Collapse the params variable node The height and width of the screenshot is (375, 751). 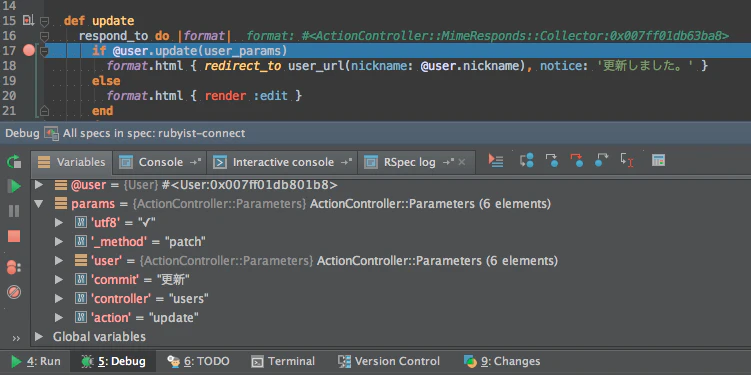click(x=39, y=204)
